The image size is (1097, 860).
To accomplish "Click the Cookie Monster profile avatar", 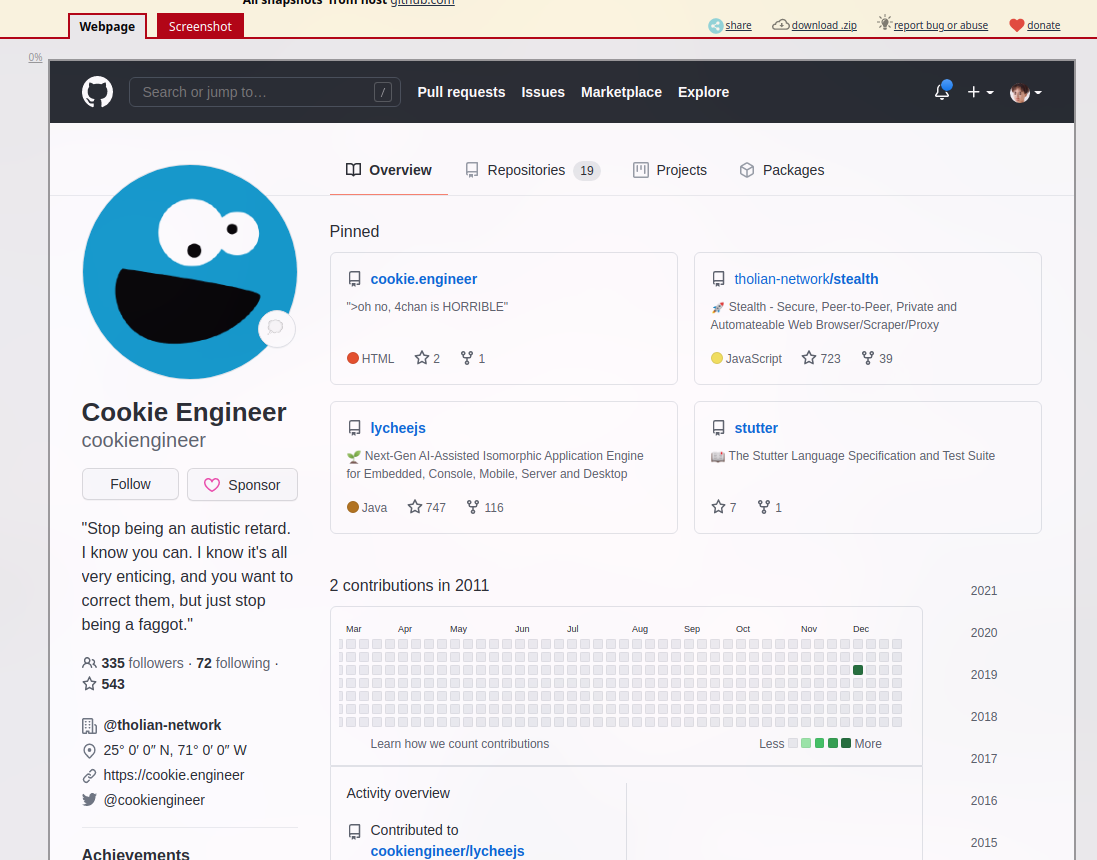I will pyautogui.click(x=190, y=272).
